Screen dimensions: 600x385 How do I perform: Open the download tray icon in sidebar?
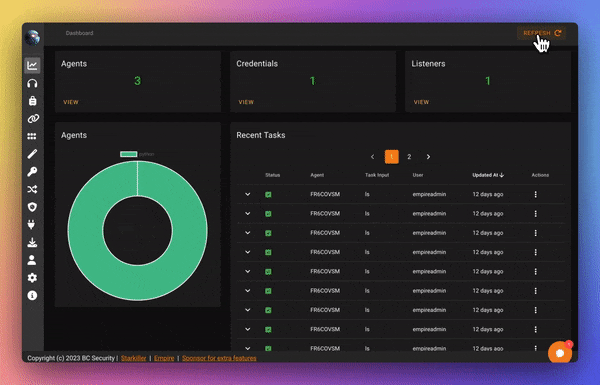click(32, 242)
